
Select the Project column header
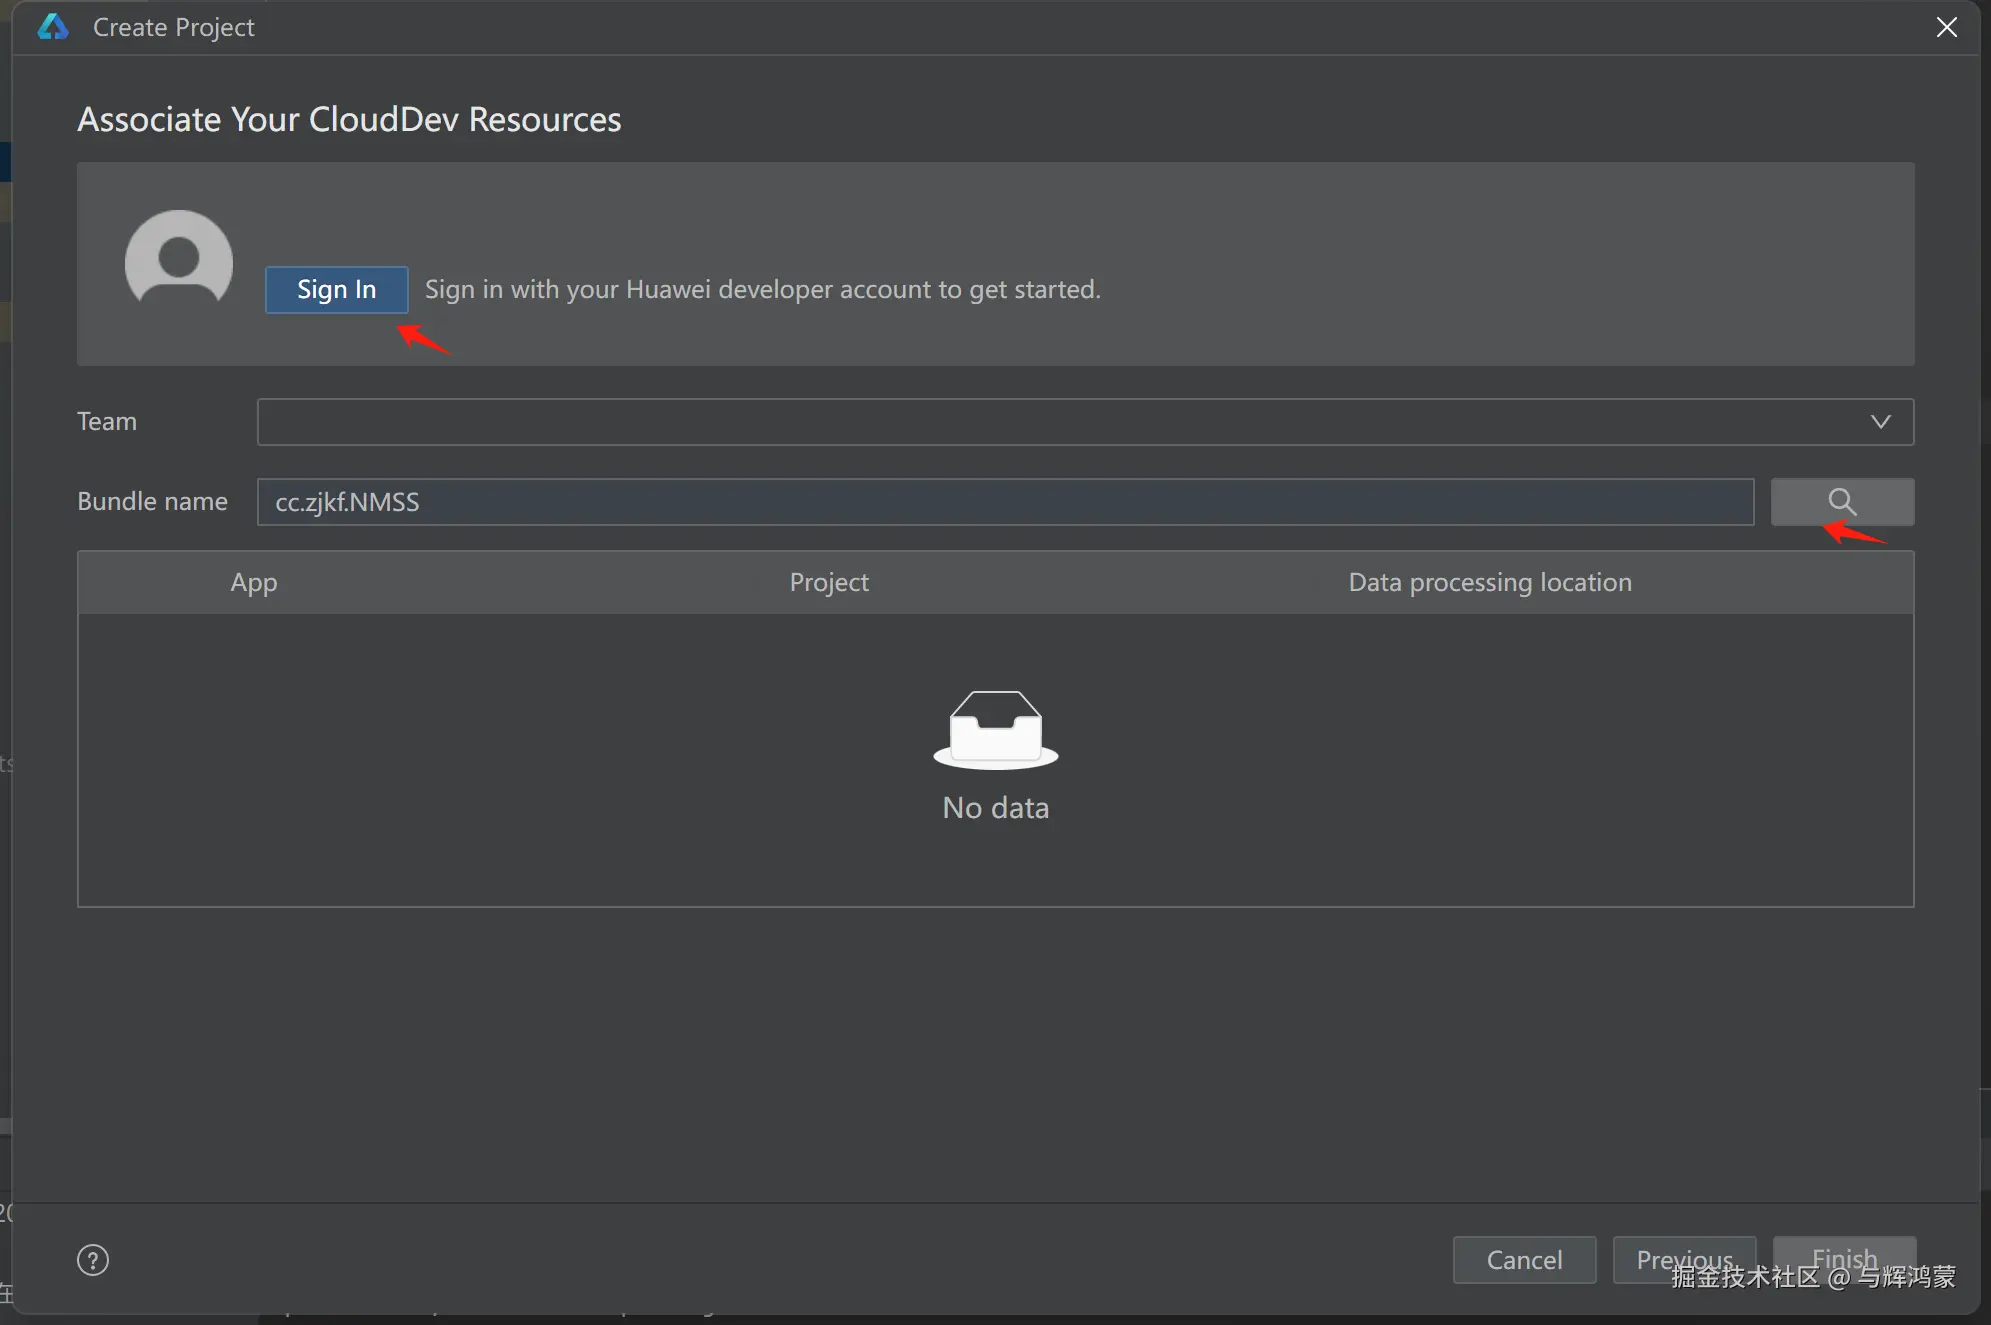point(829,582)
